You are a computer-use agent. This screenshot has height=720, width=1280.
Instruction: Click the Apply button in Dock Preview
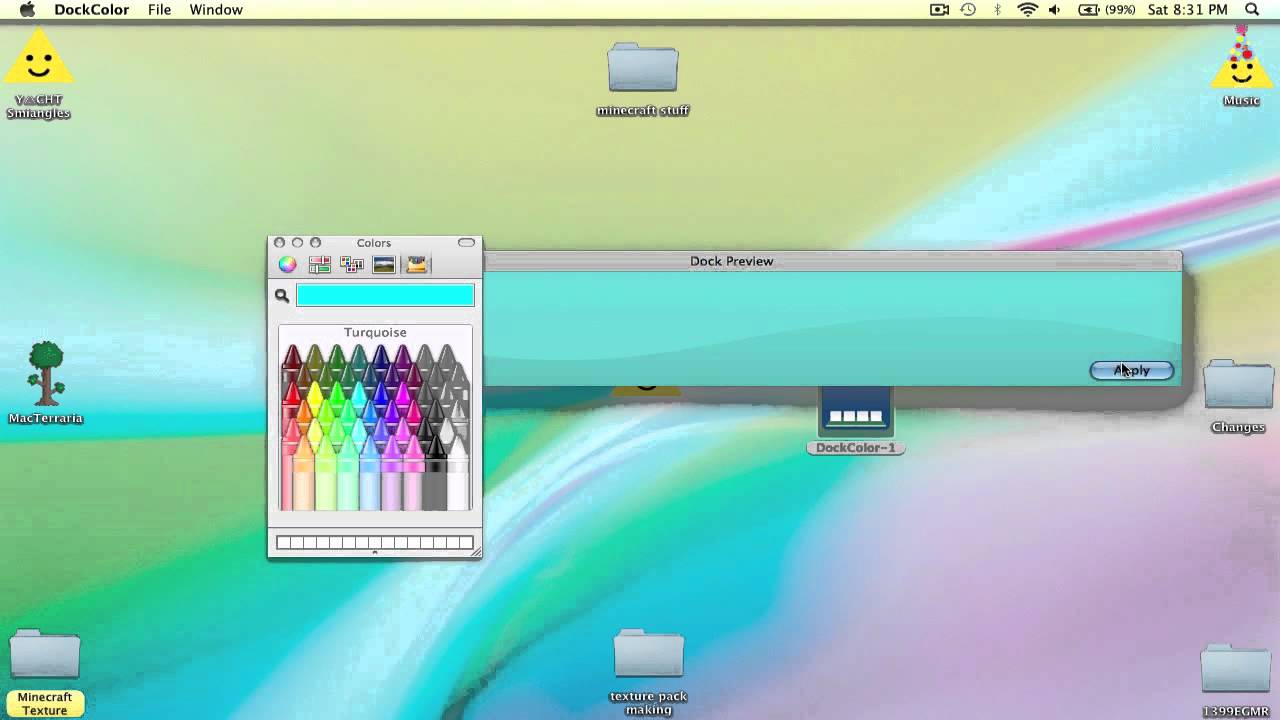coord(1131,370)
